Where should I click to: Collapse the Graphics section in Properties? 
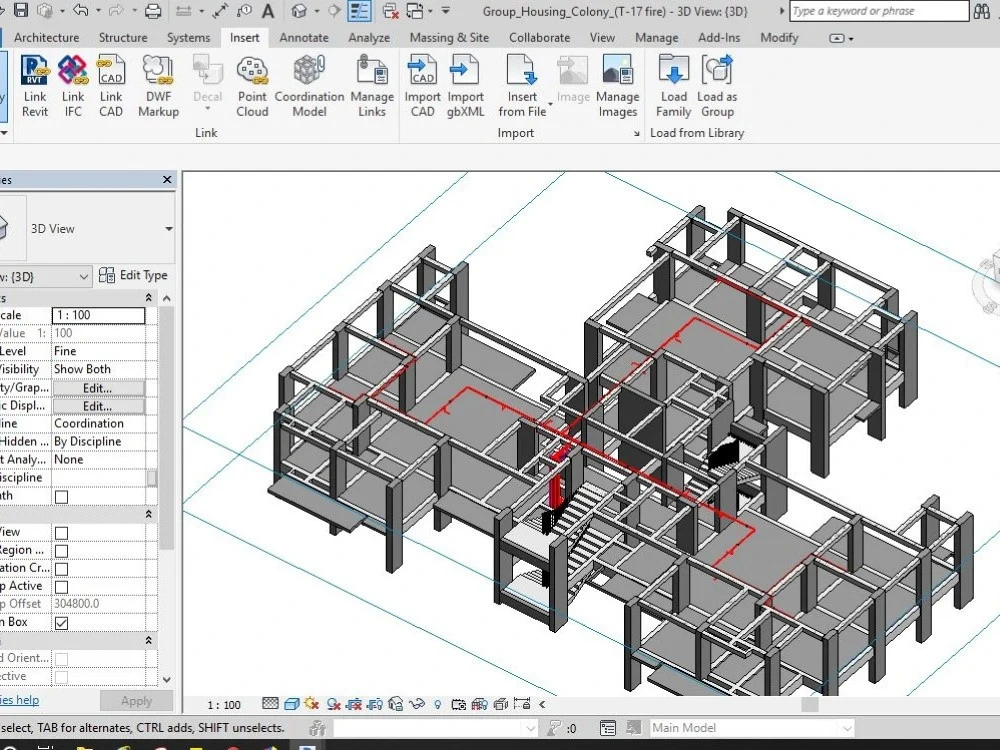coord(149,298)
